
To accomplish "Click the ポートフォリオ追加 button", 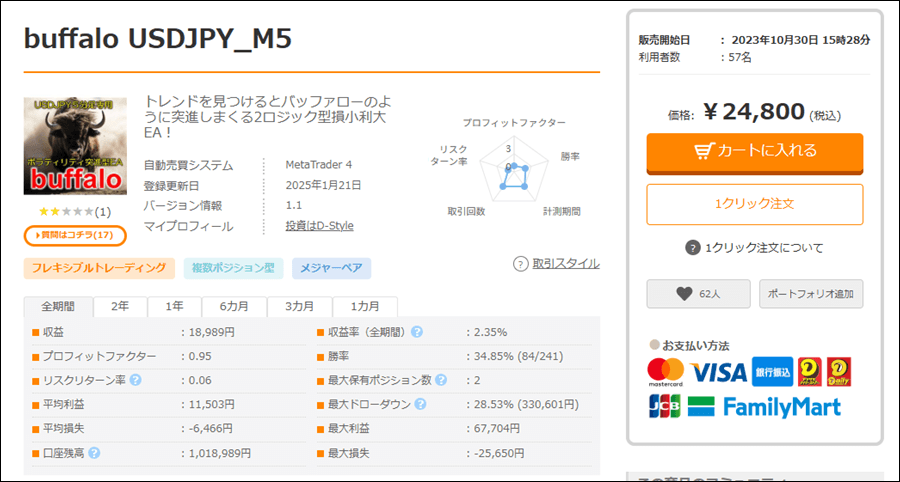I will pos(811,294).
